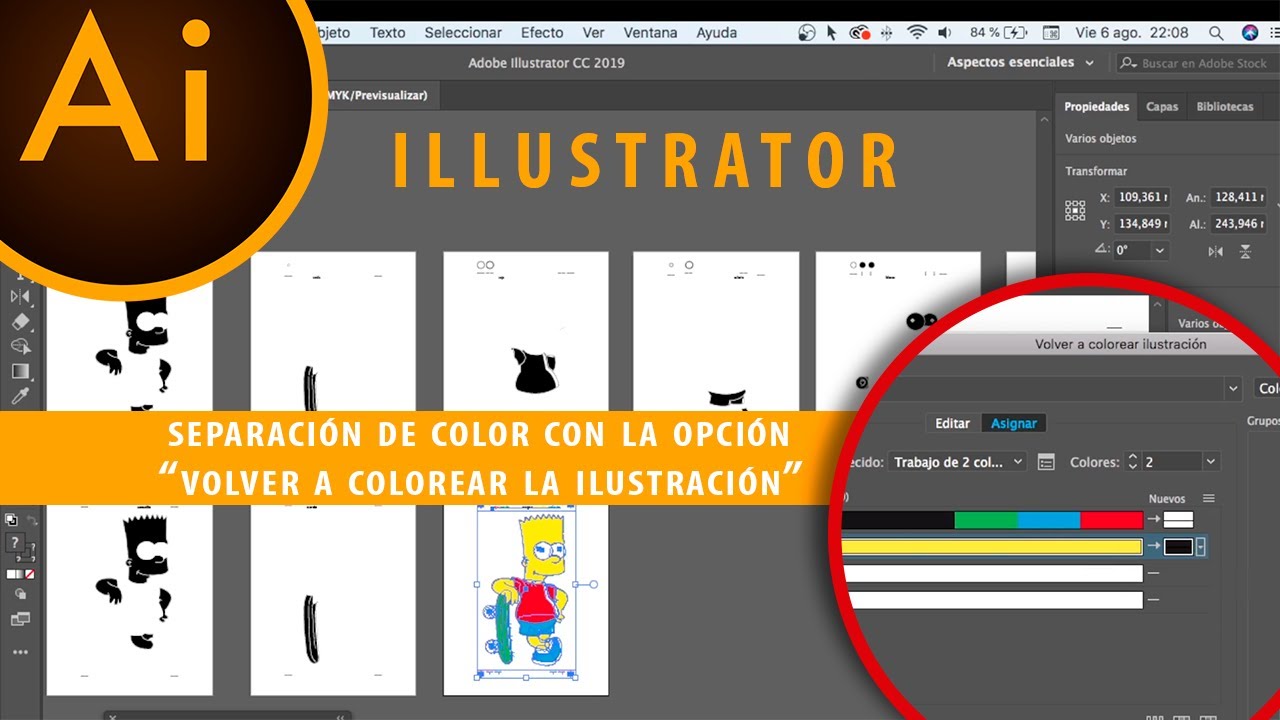
Task: Click the rotation angle icon
Action: (1101, 249)
